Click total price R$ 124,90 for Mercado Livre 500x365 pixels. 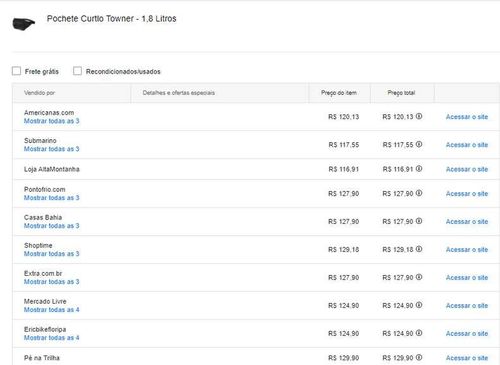[x=398, y=306]
